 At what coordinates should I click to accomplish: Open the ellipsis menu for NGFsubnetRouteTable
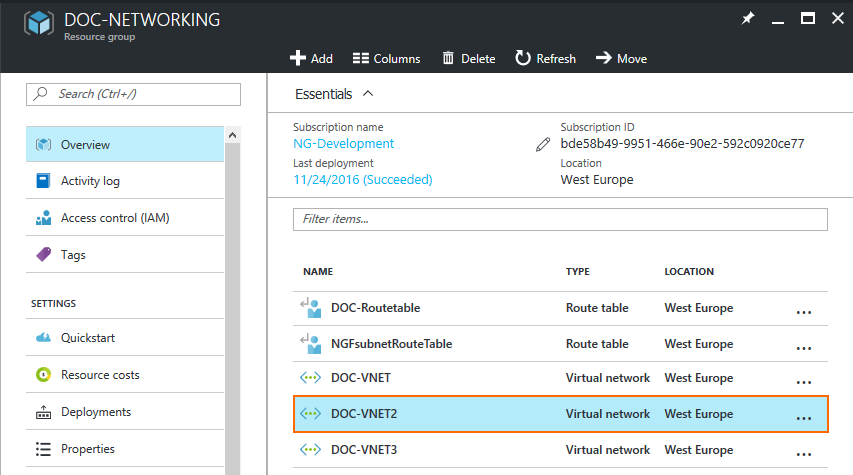[x=804, y=348]
